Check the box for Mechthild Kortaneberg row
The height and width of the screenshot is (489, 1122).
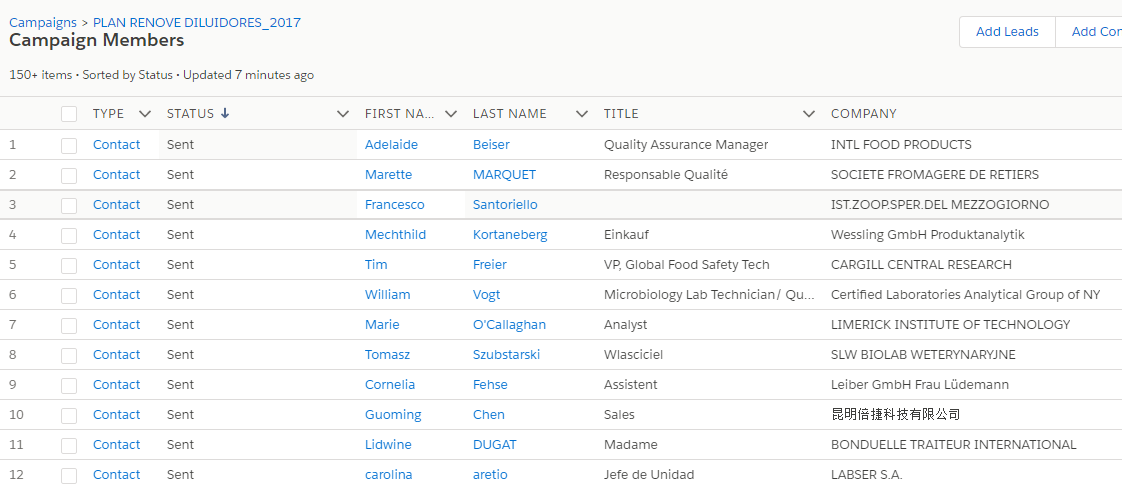click(69, 236)
